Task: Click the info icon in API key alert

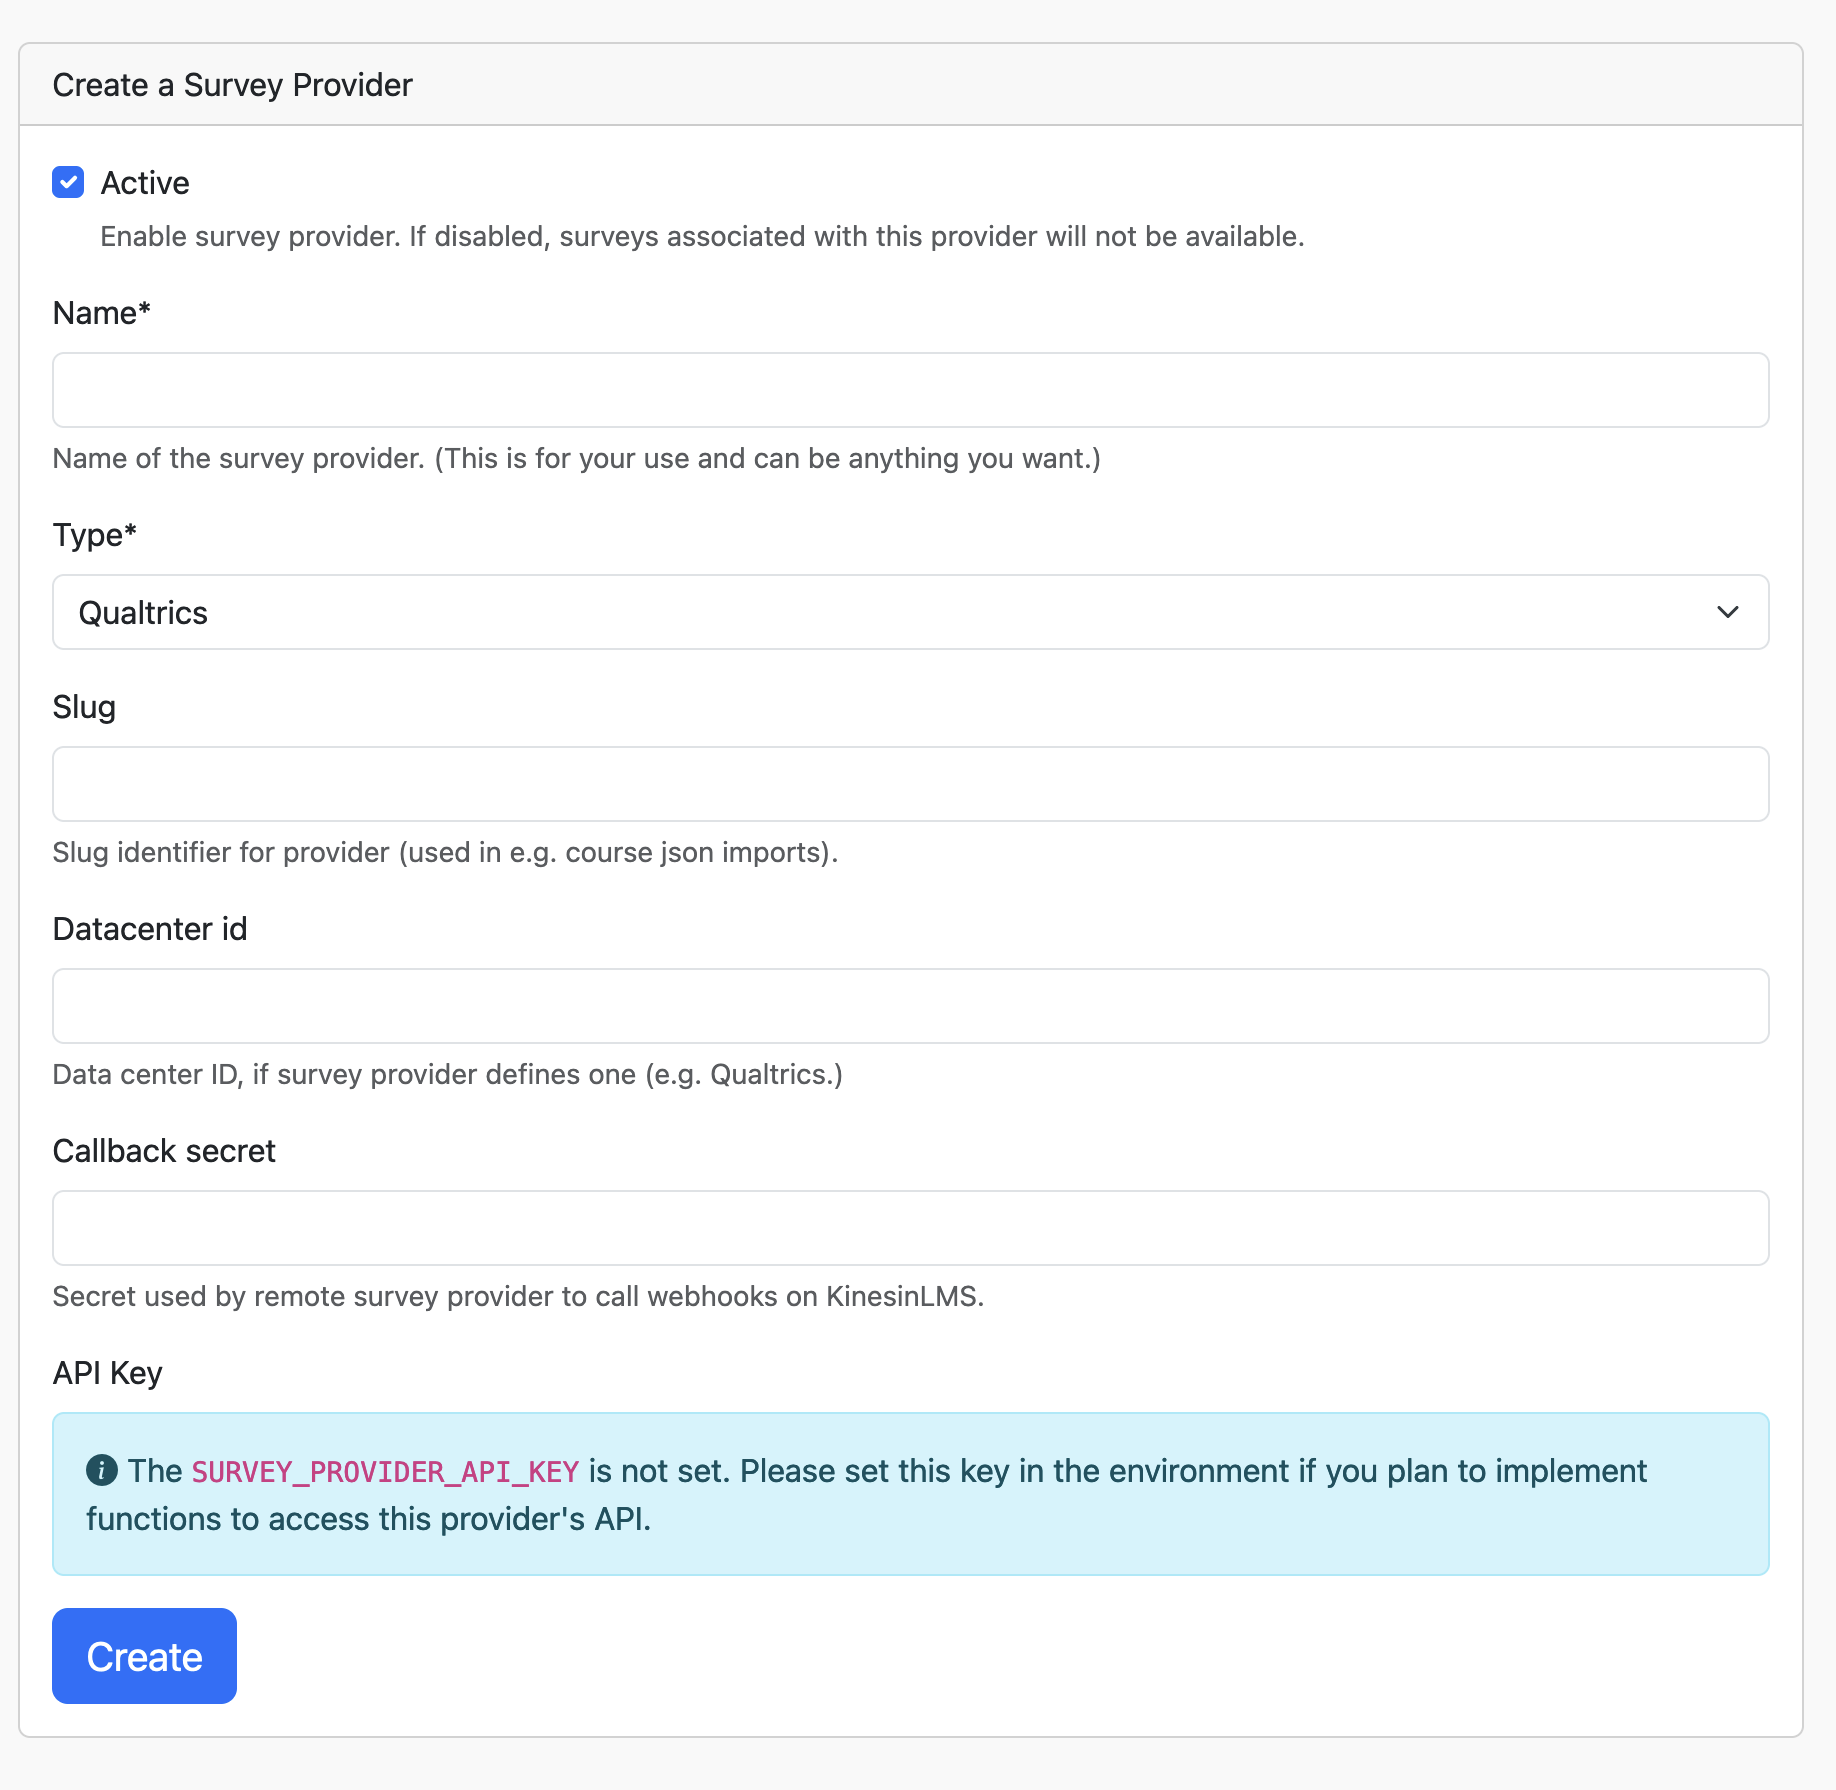Action: point(102,1470)
